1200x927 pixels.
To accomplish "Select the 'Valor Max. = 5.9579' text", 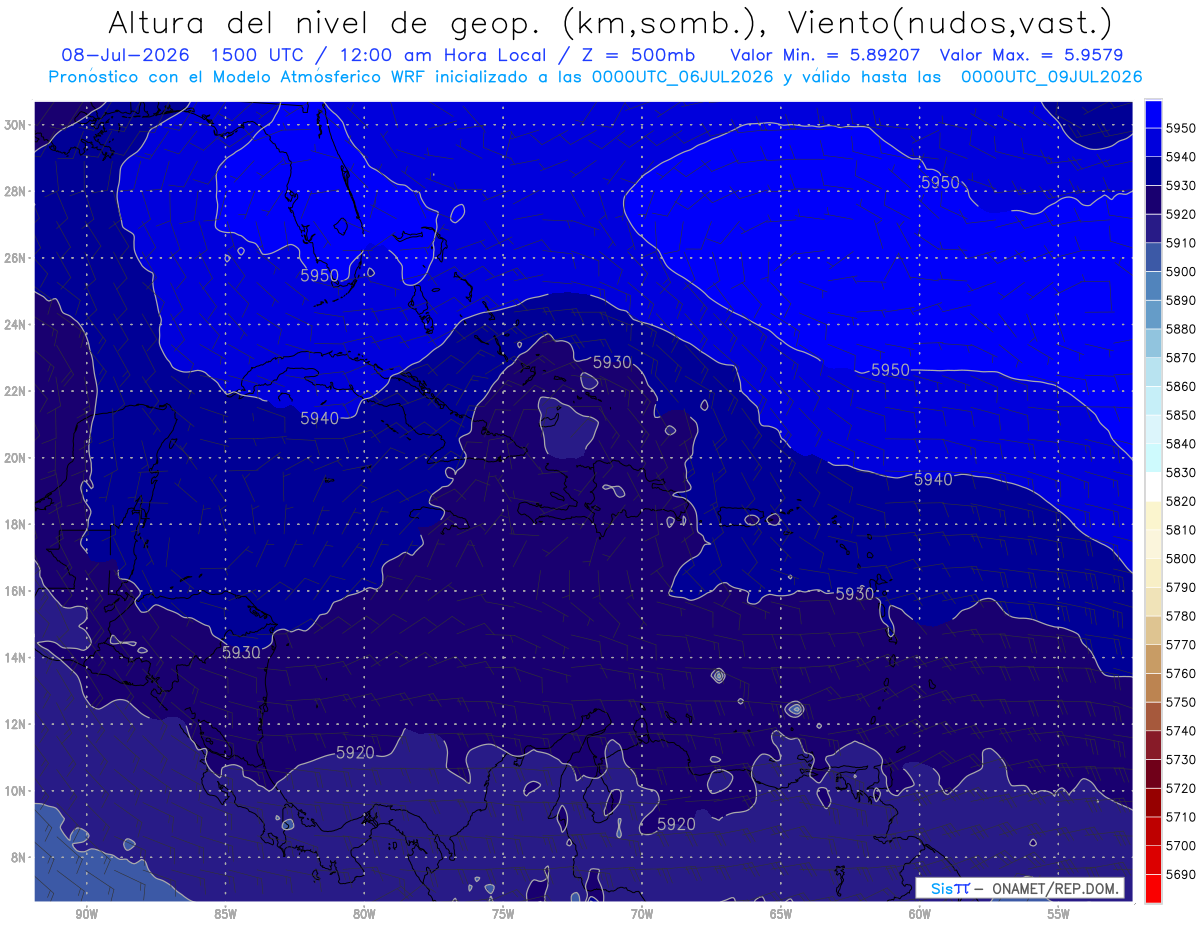I will (1030, 55).
